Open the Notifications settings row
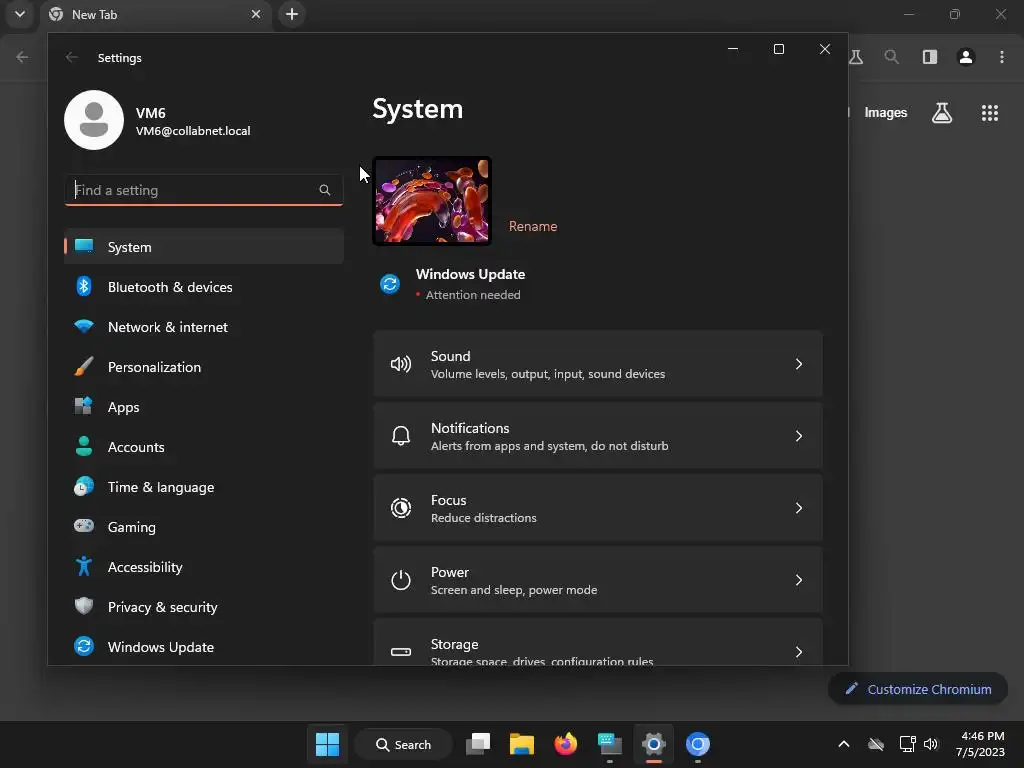 coord(598,436)
